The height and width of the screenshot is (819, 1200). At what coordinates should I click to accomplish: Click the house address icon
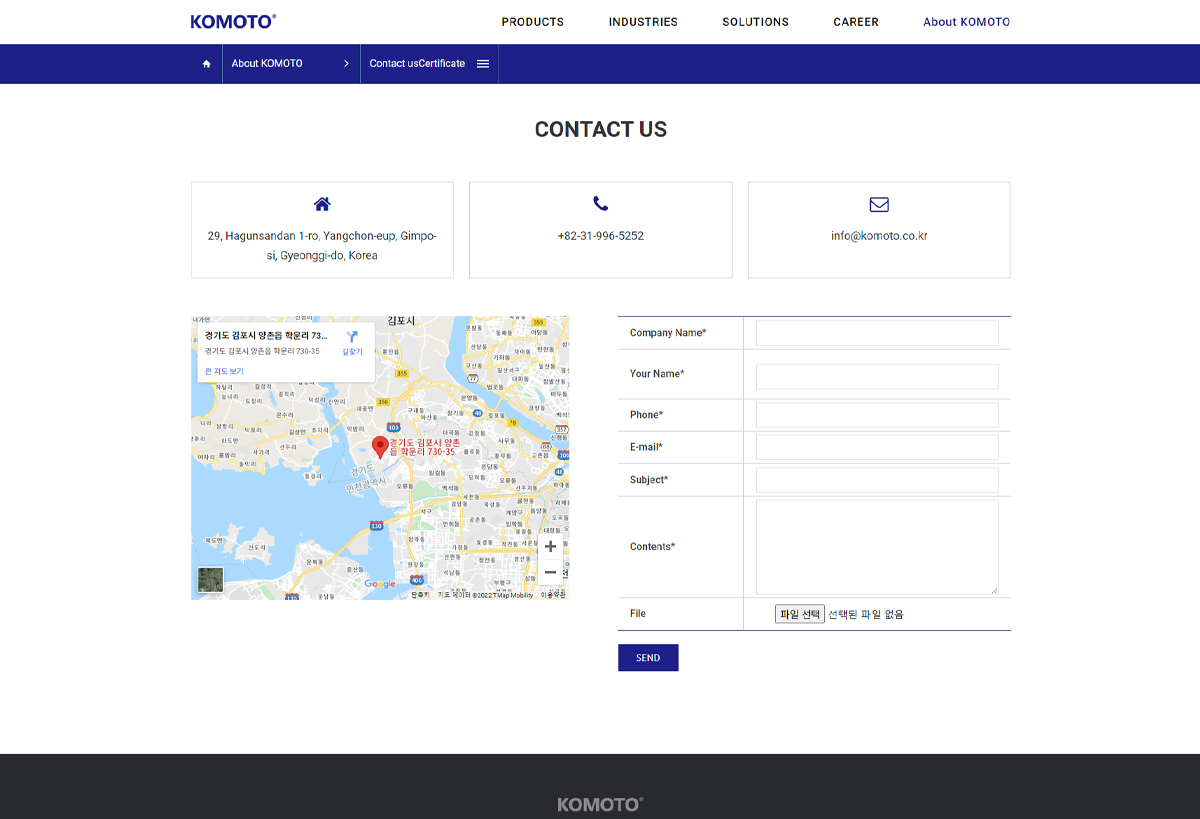point(322,204)
